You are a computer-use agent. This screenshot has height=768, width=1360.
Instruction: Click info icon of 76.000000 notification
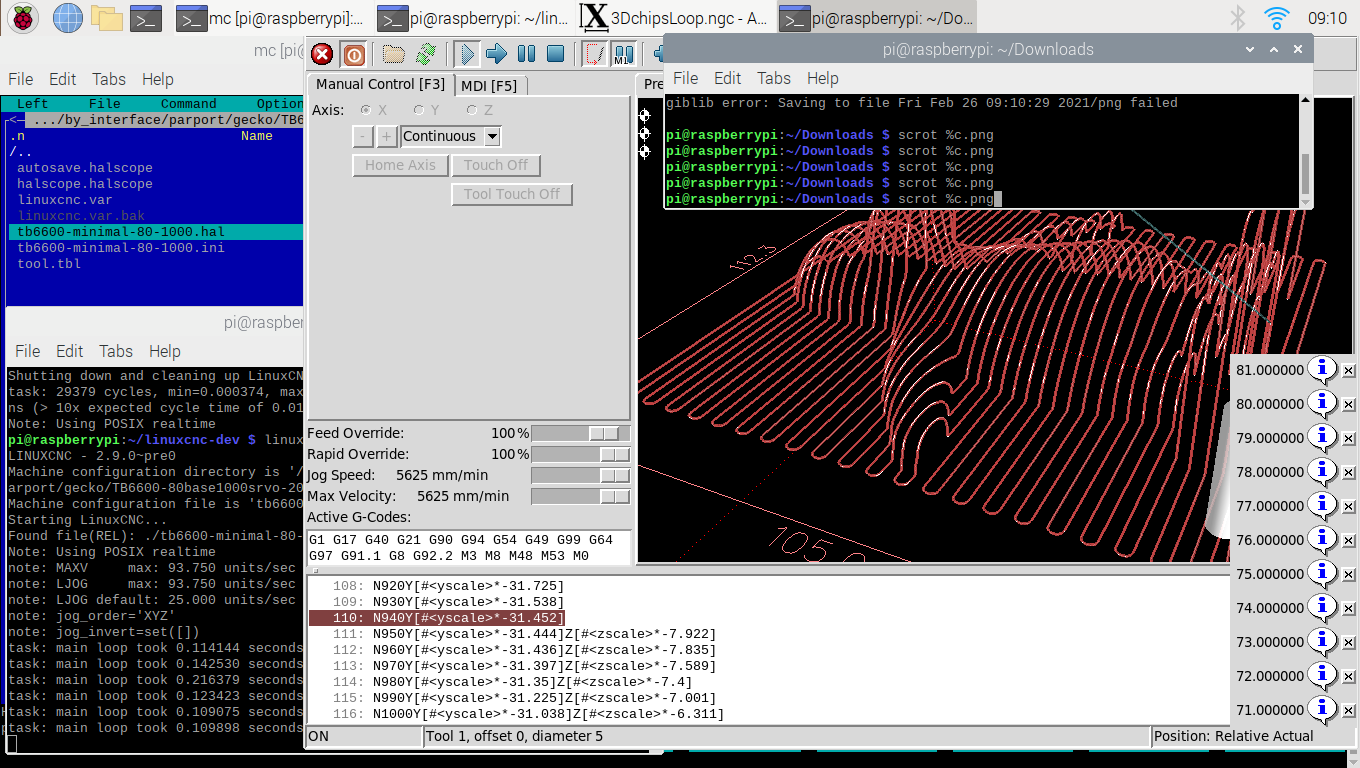coord(1322,540)
